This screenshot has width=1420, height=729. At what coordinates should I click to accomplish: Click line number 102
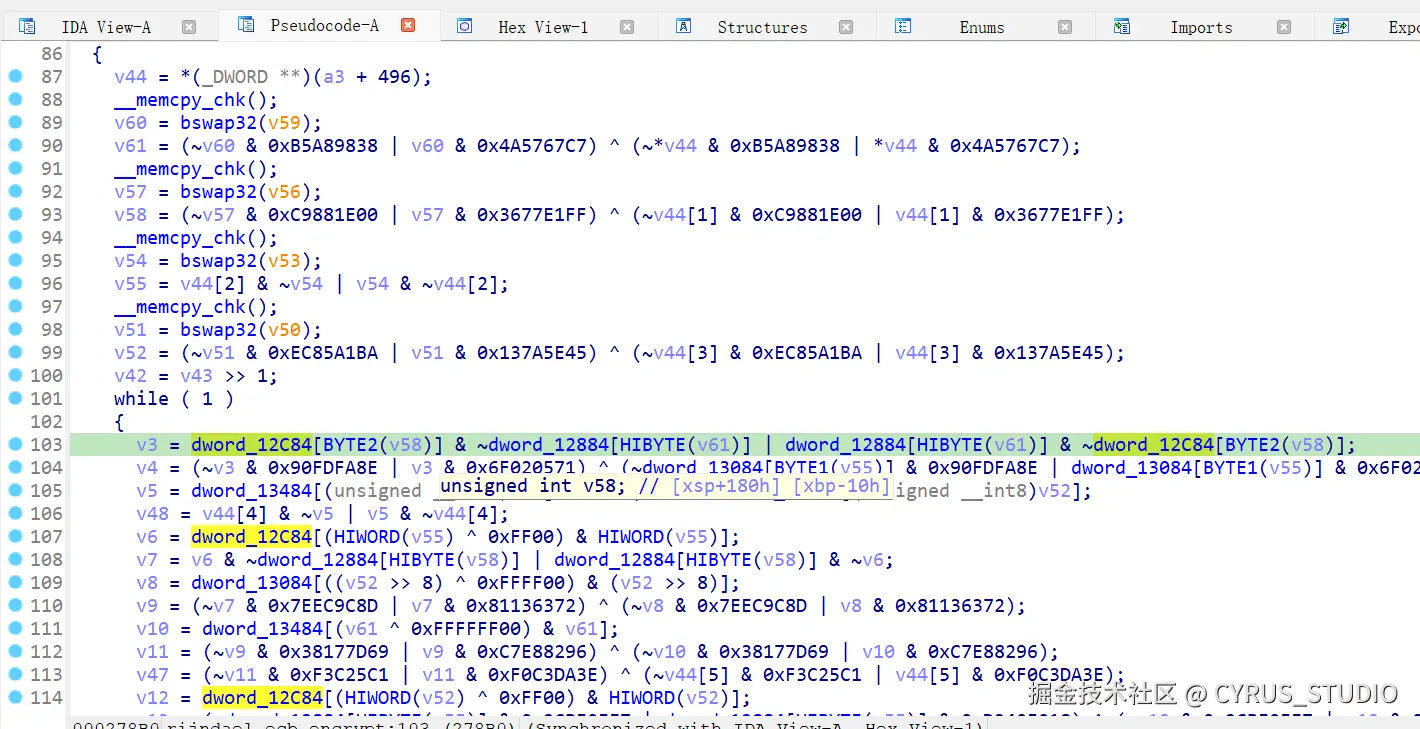46,421
